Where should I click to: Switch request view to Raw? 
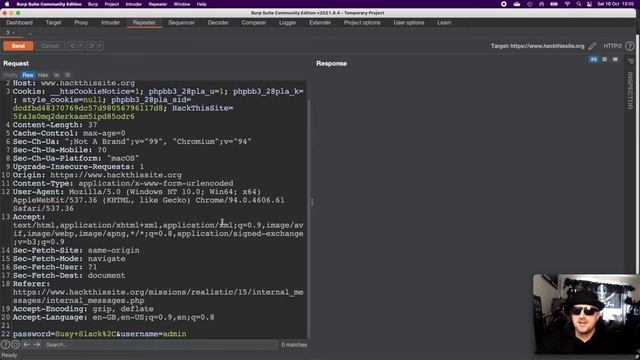[x=28, y=75]
